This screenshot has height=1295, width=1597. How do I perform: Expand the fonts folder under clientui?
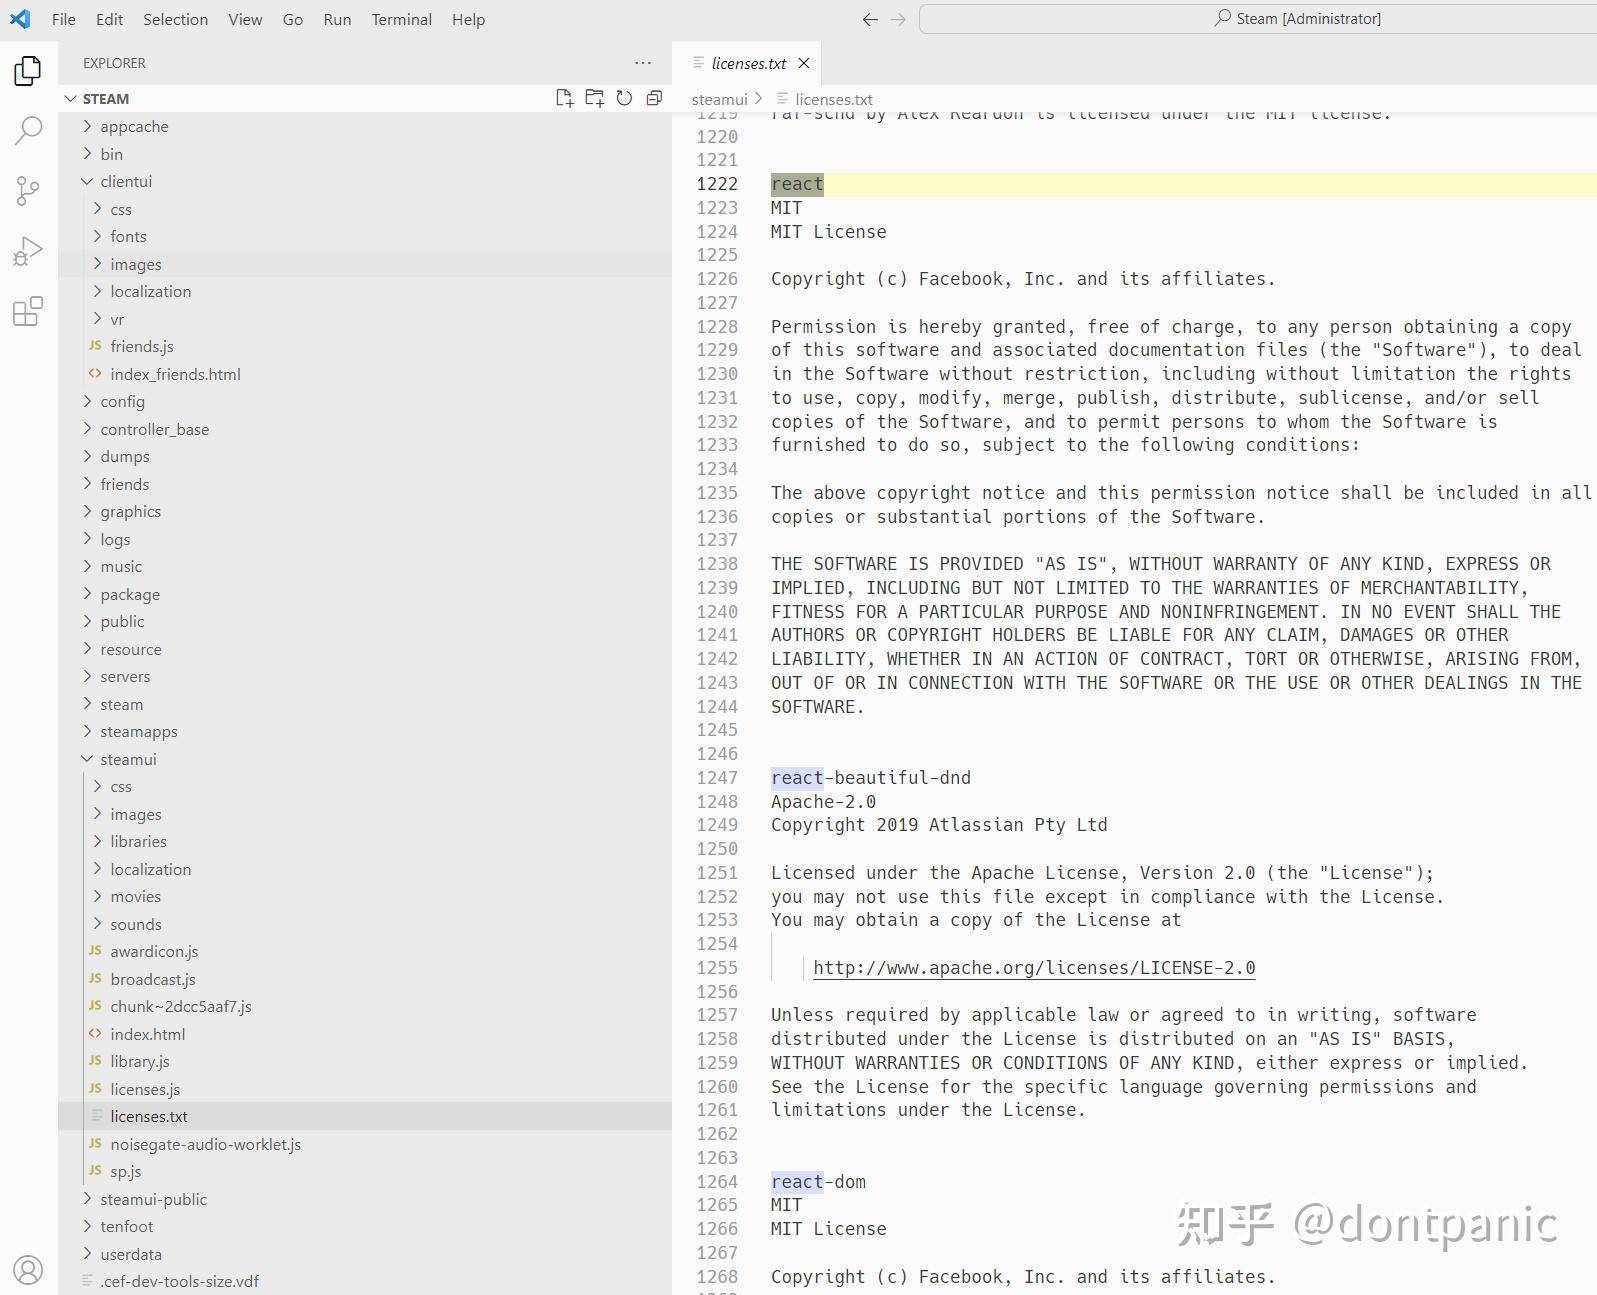[x=128, y=236]
